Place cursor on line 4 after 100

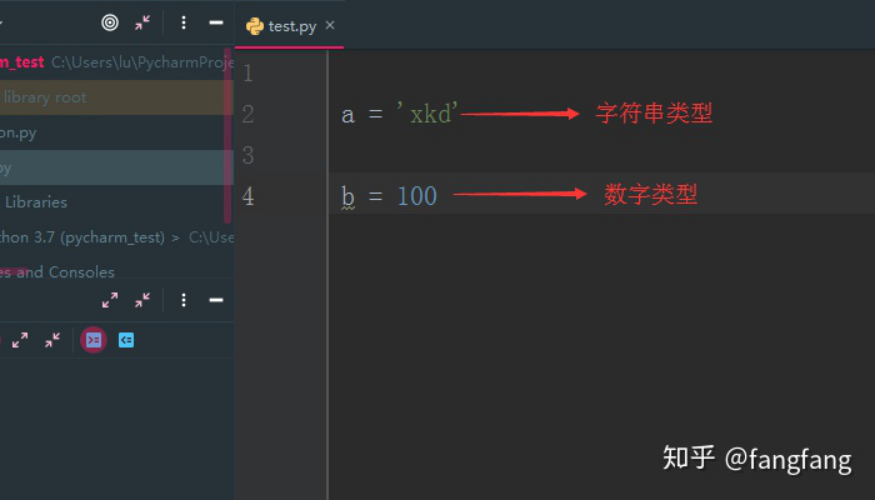438,196
